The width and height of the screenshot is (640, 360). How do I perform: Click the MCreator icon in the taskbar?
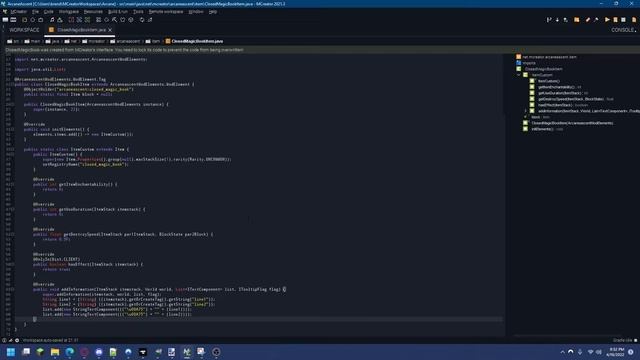pos(187,352)
